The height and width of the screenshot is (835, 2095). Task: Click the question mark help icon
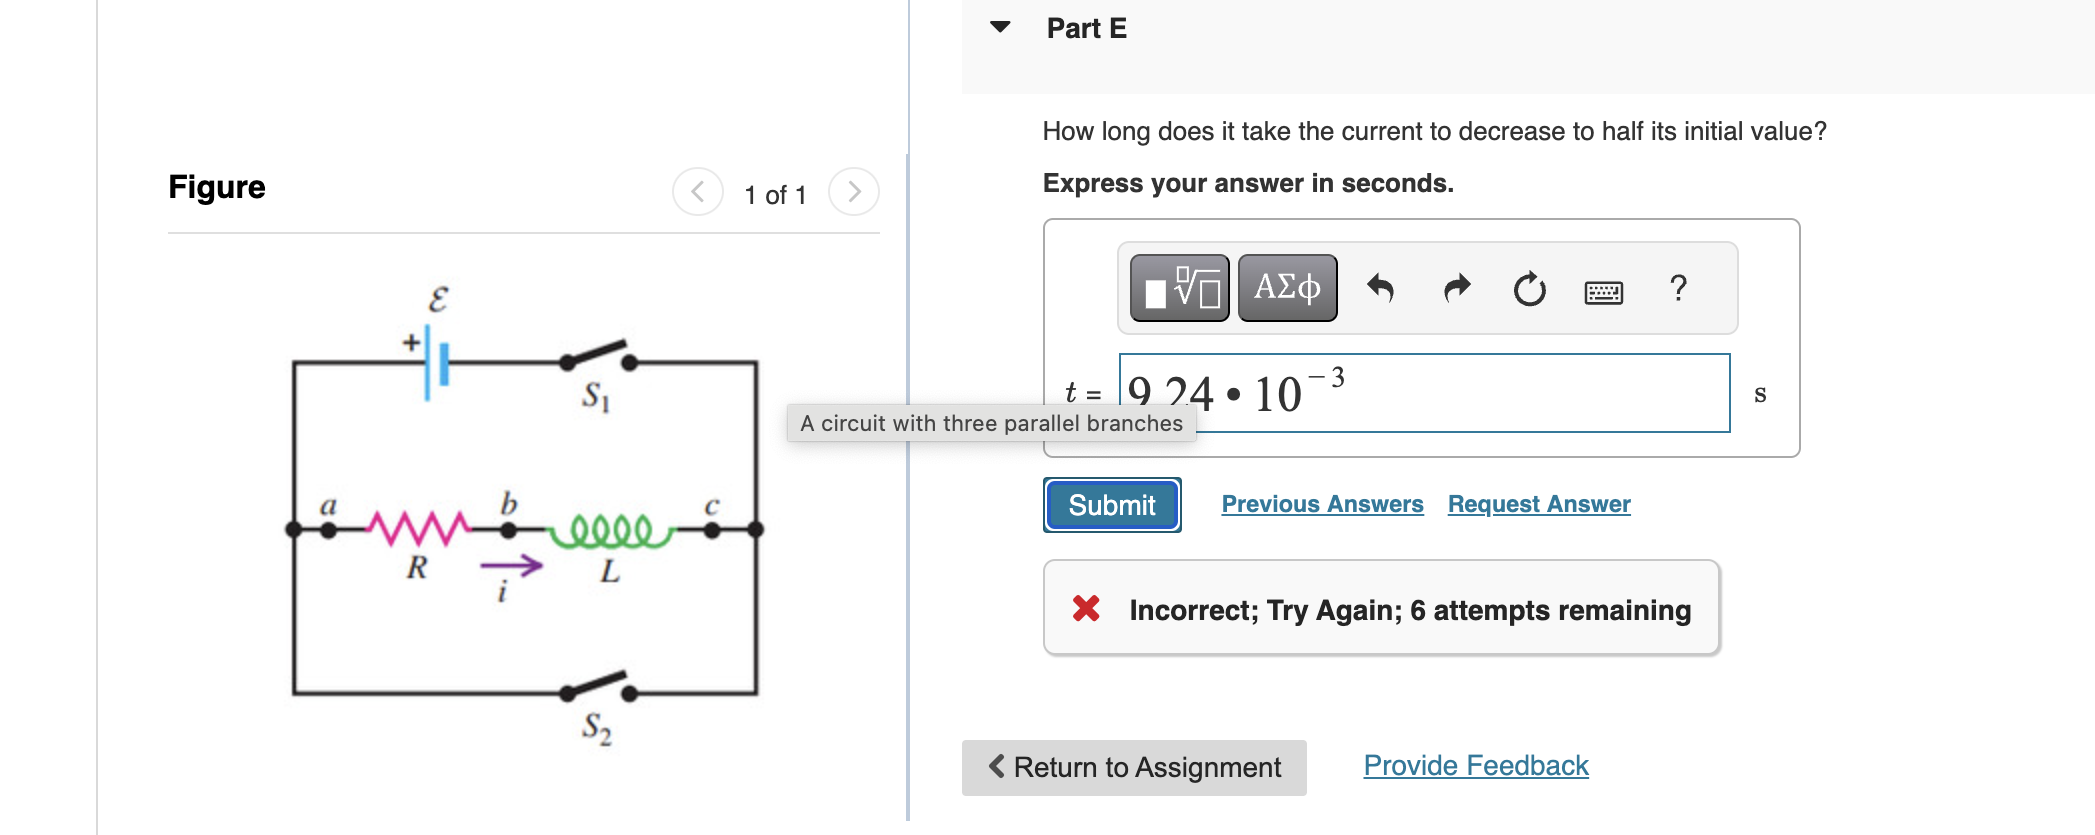(1677, 289)
